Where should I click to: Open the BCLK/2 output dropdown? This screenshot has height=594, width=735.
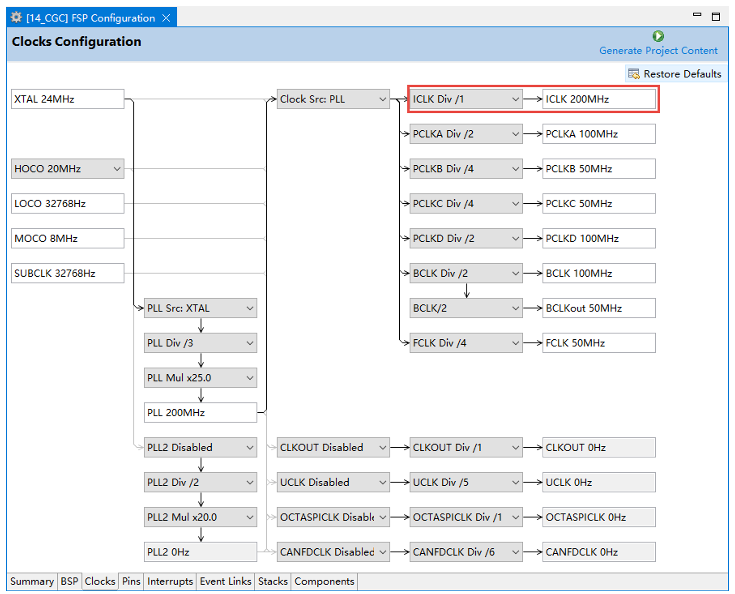(466, 308)
